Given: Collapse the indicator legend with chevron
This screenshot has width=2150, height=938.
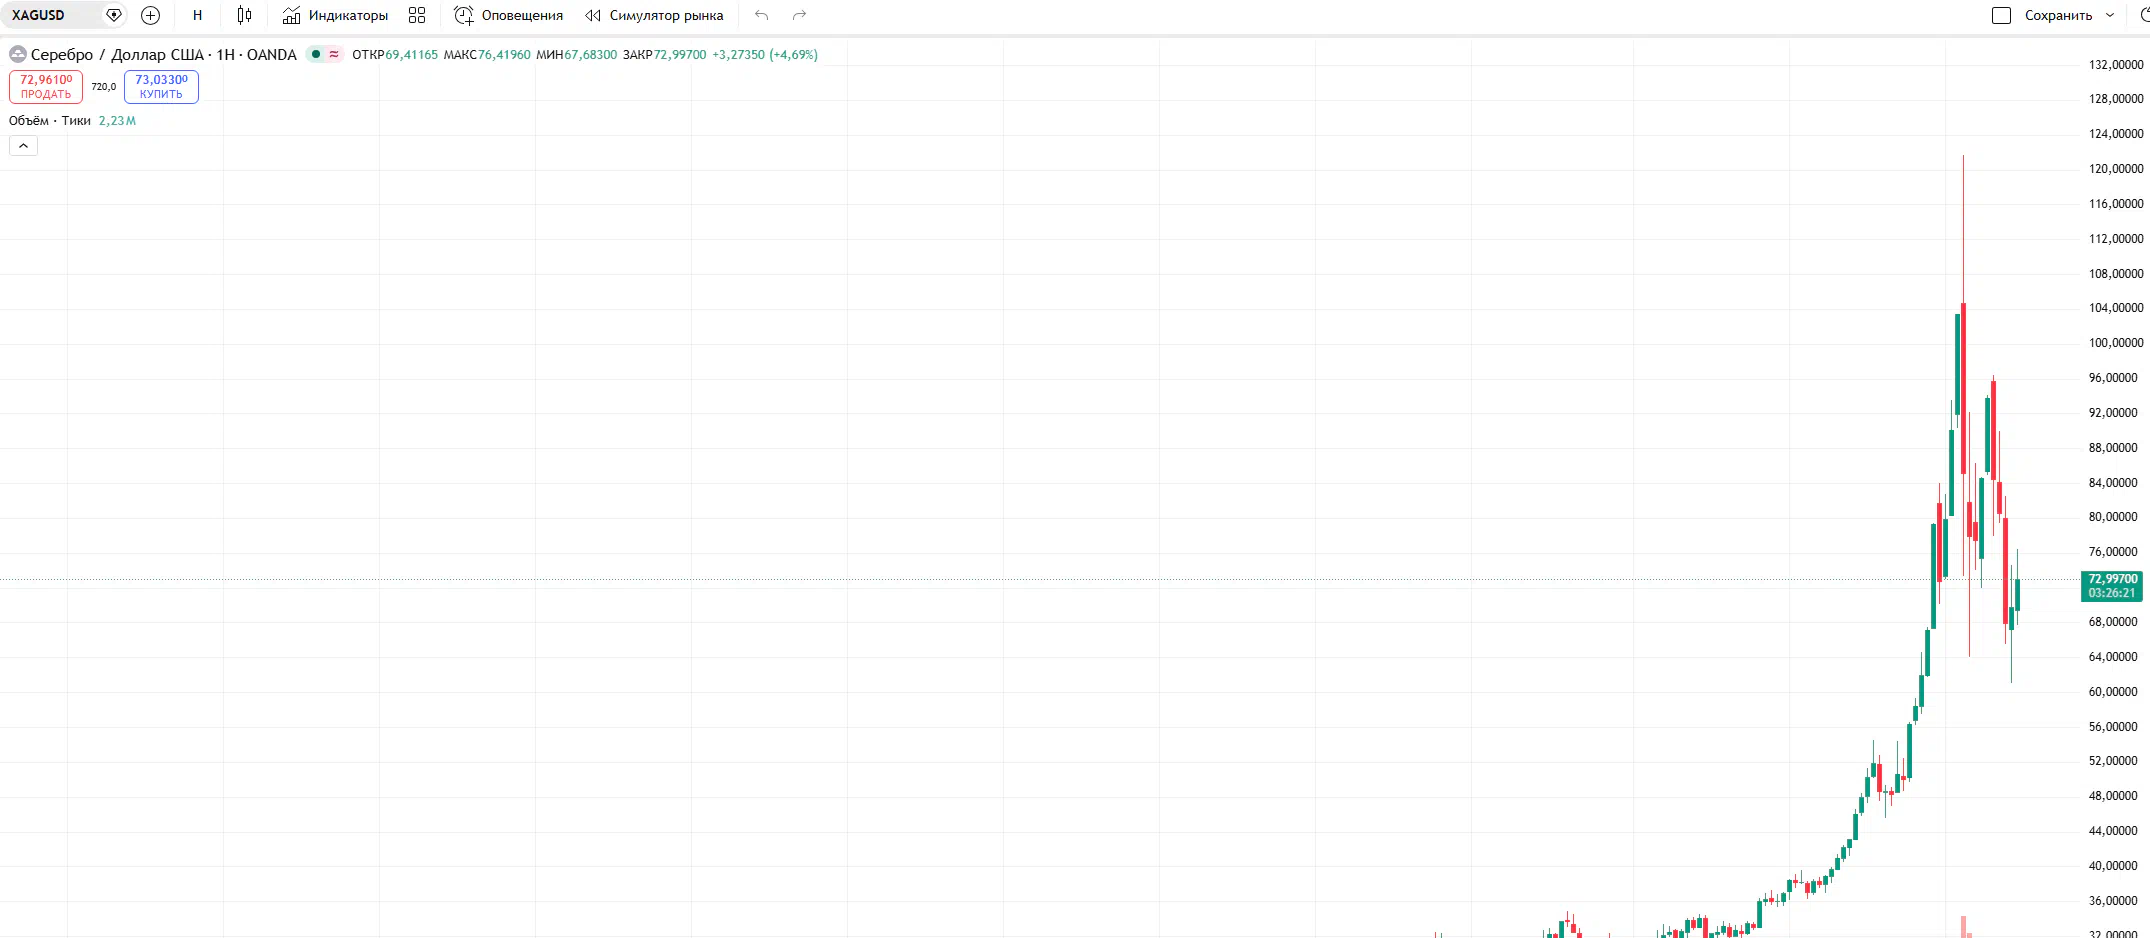Looking at the screenshot, I should (x=23, y=146).
